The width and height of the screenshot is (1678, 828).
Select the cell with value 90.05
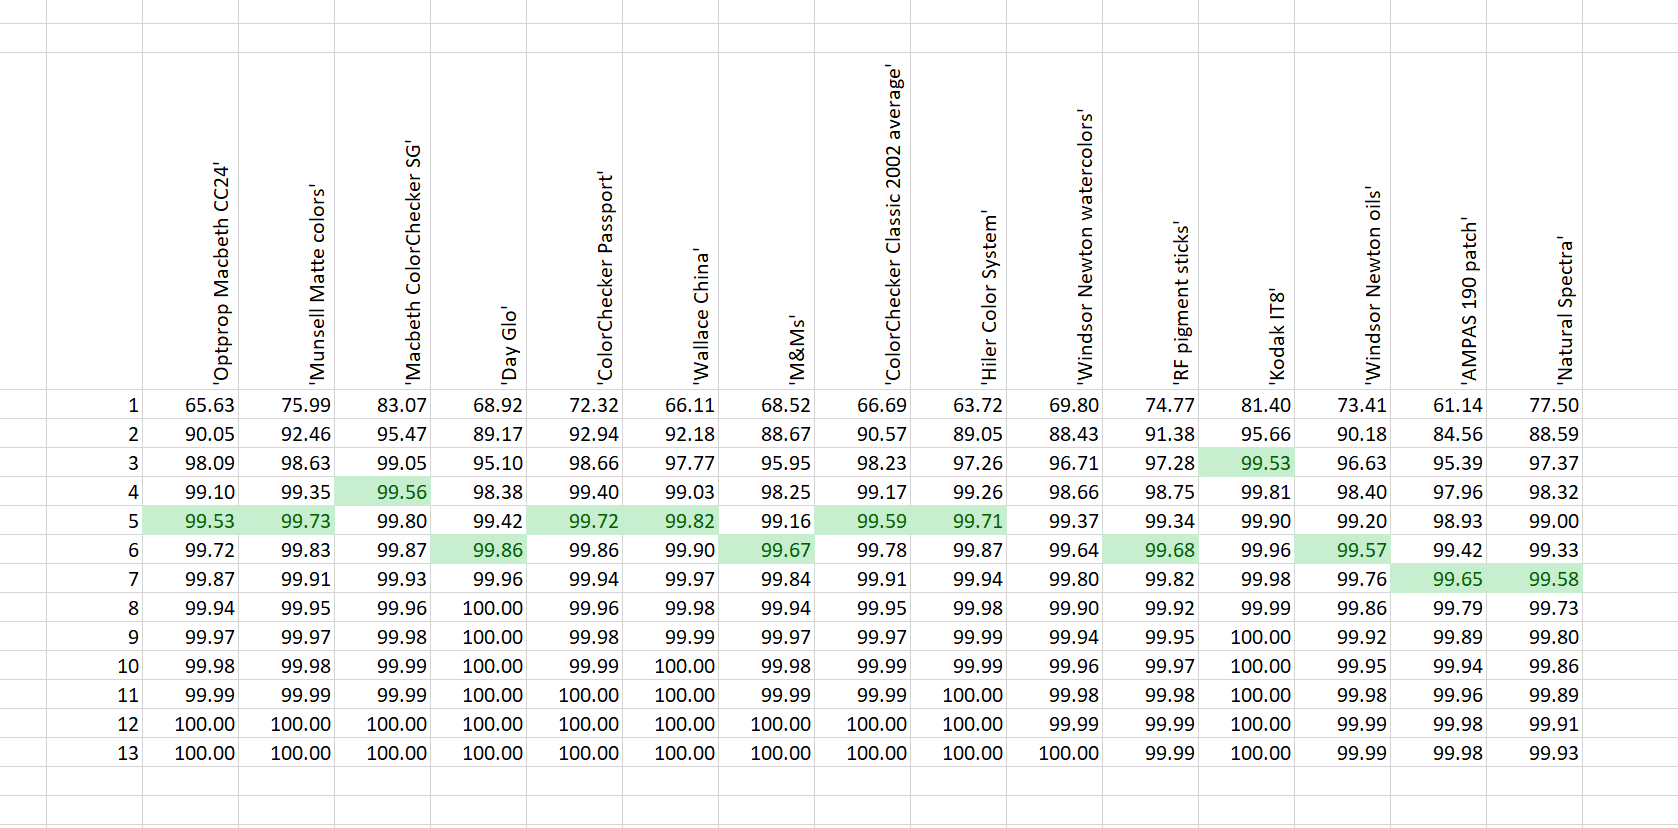(x=190, y=434)
